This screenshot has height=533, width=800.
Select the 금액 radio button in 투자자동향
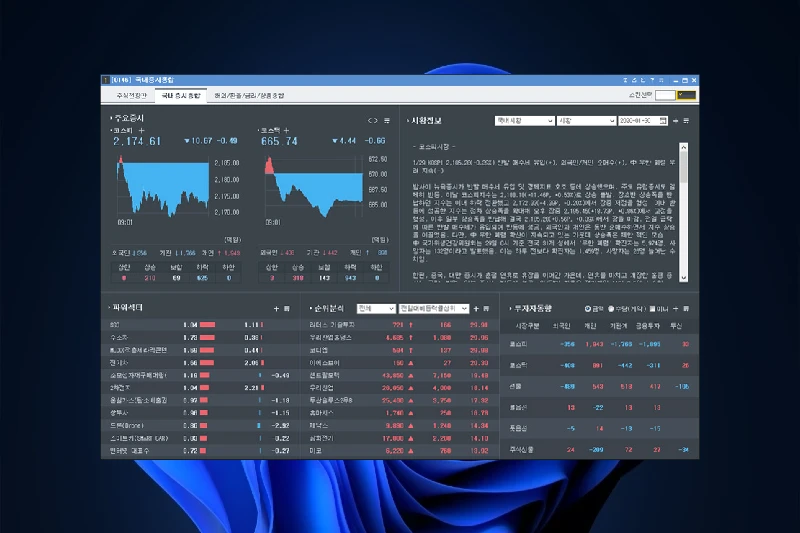(x=586, y=309)
